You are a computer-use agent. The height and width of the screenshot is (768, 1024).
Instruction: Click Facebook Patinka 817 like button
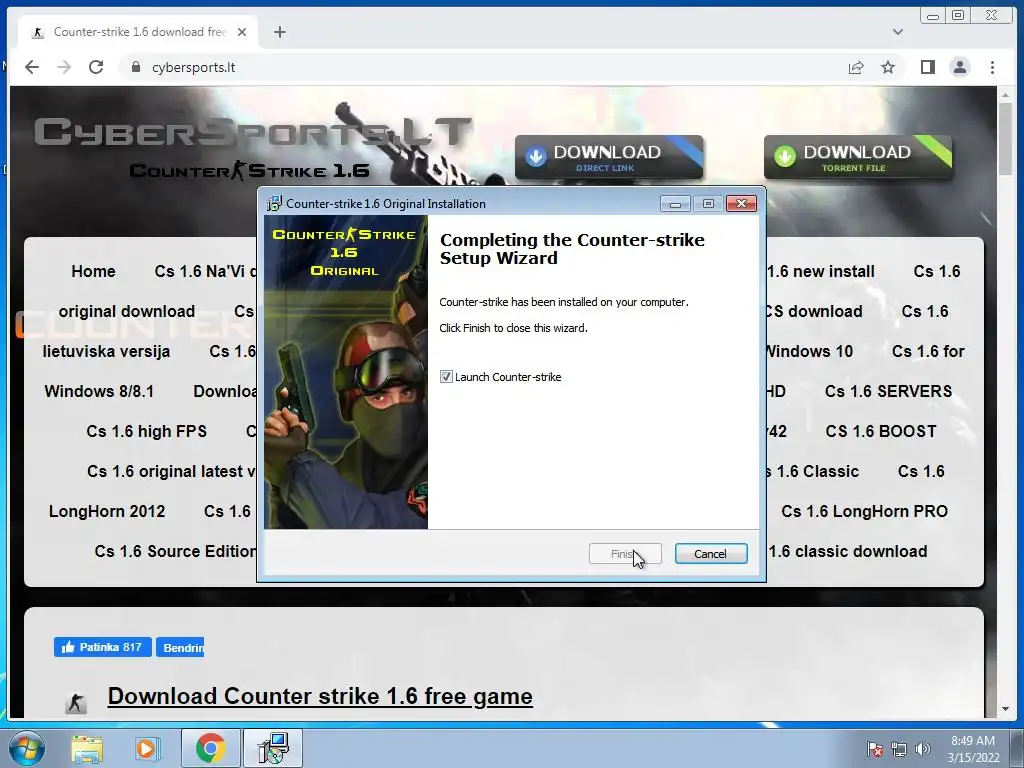point(103,647)
